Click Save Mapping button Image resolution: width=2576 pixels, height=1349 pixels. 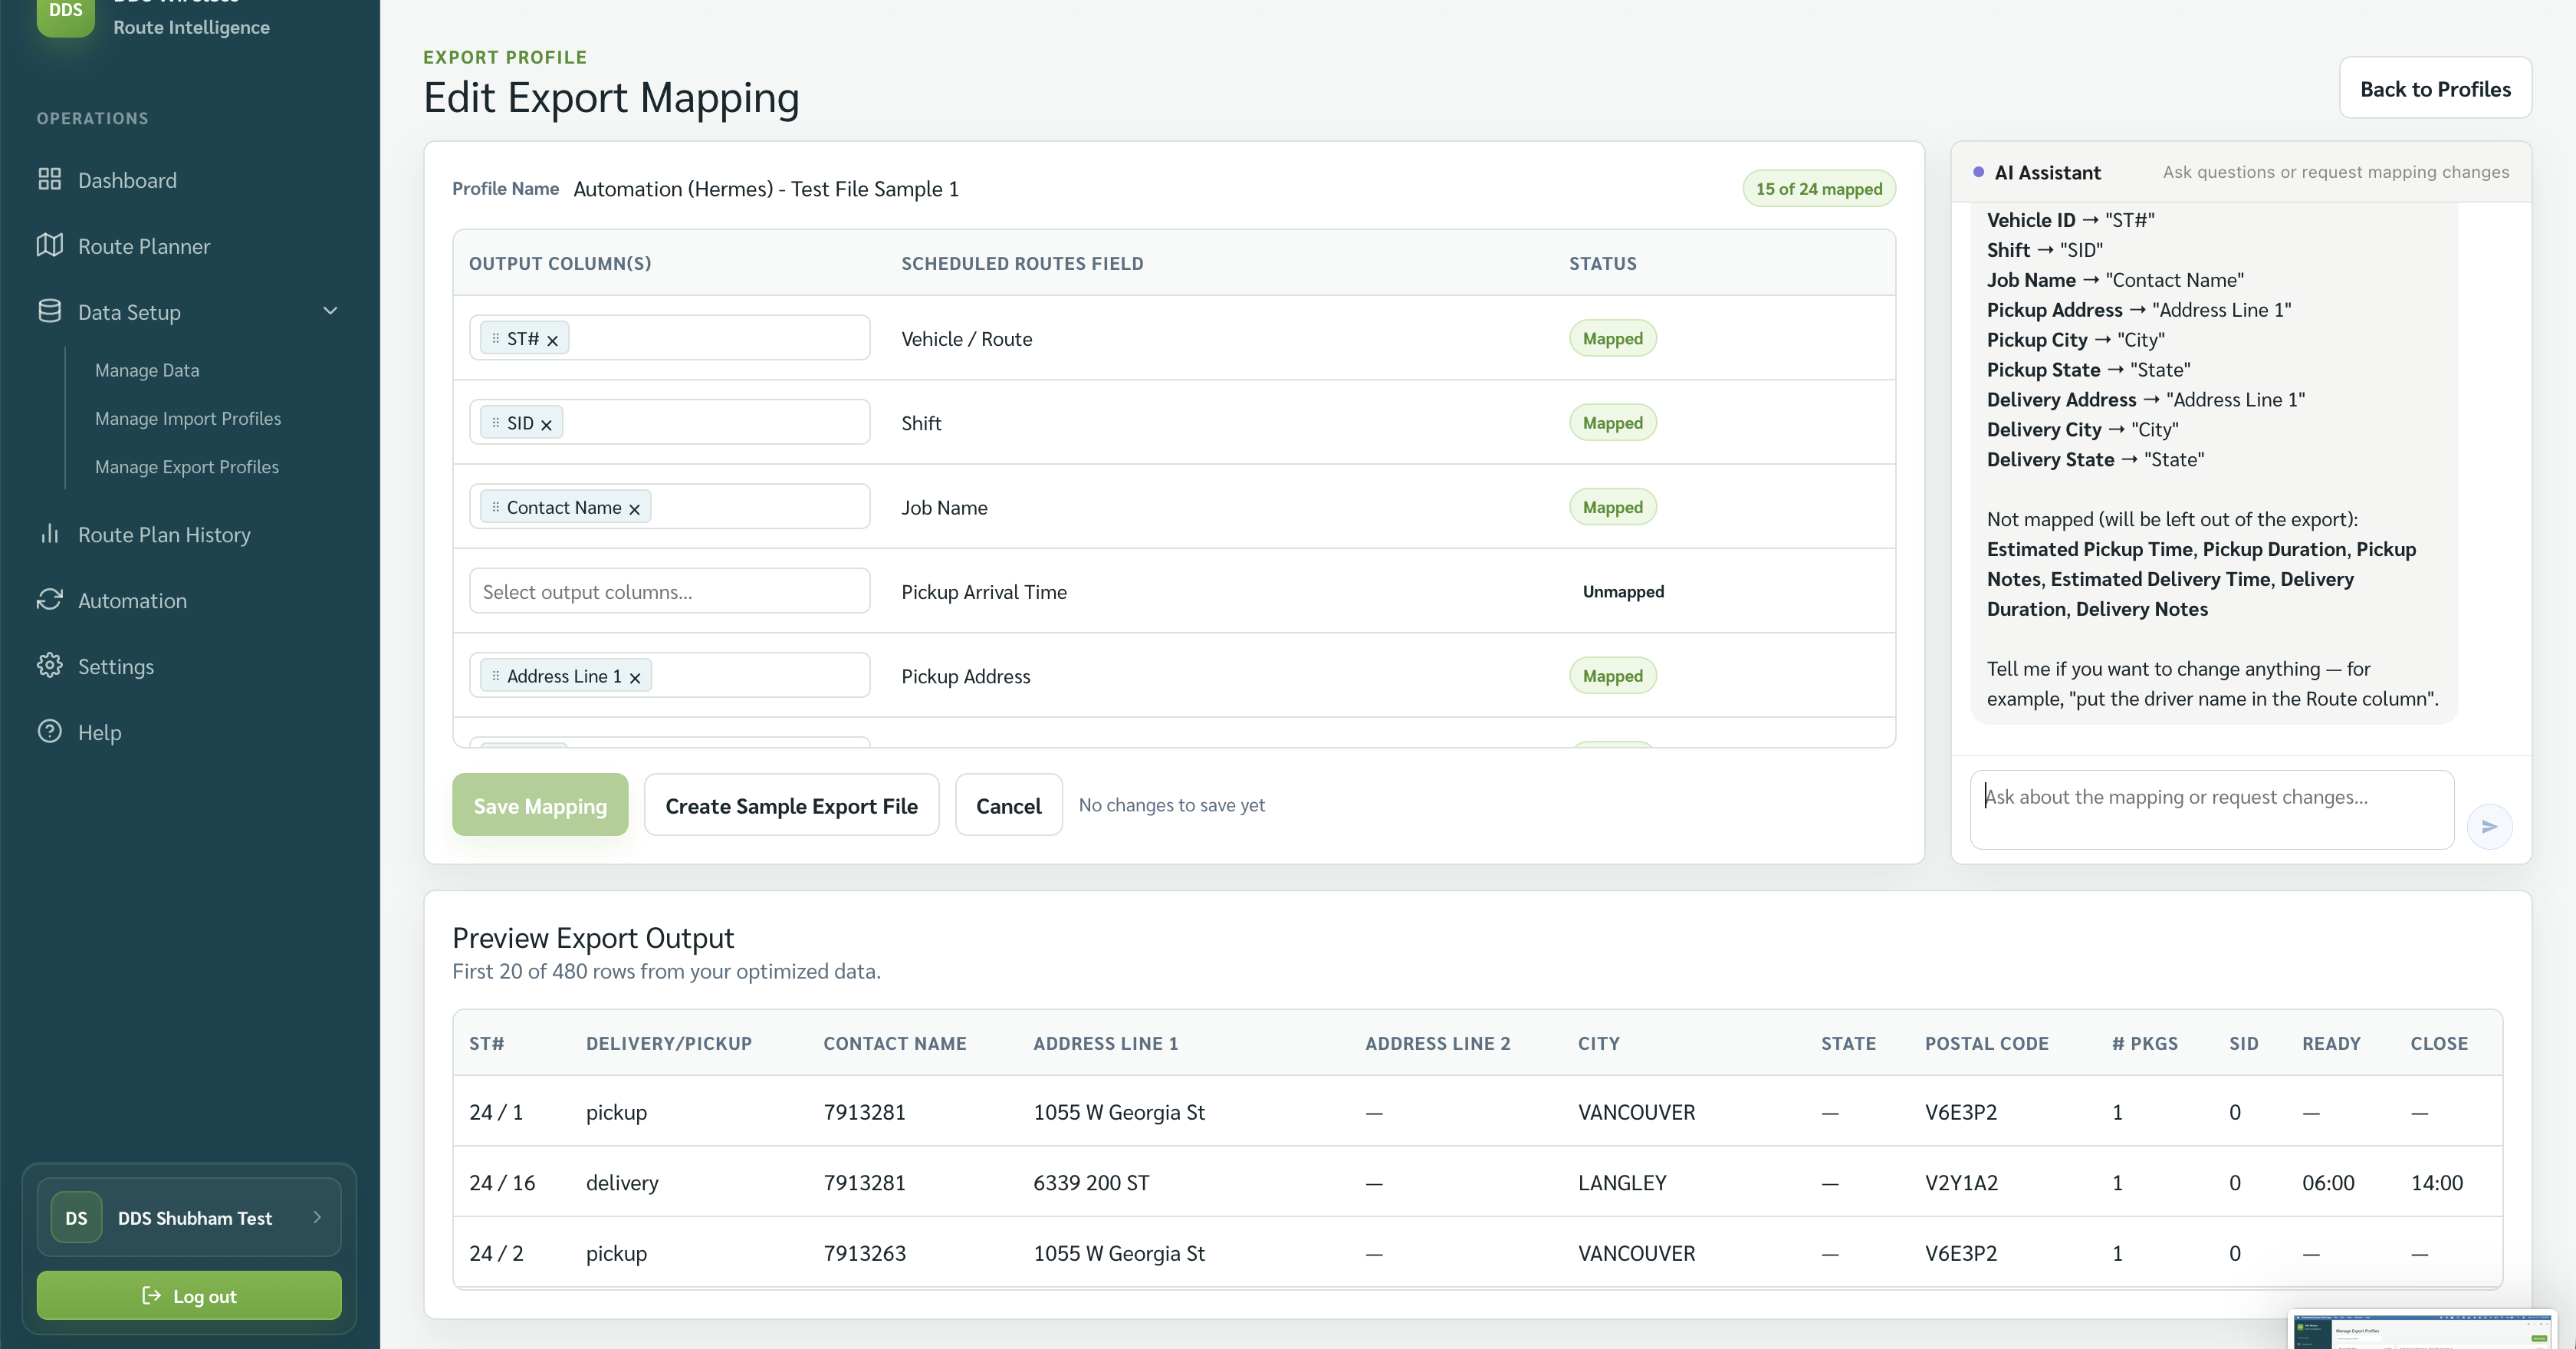pyautogui.click(x=540, y=805)
